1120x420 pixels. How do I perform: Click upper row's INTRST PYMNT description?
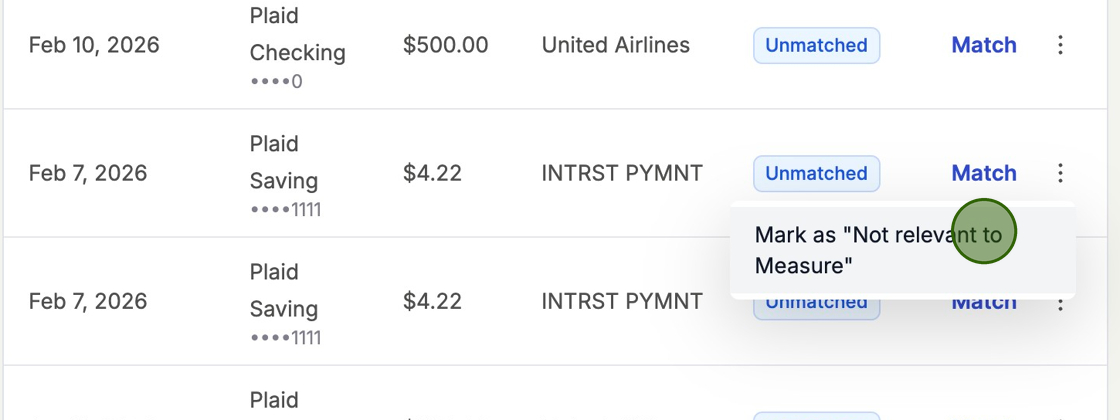621,173
